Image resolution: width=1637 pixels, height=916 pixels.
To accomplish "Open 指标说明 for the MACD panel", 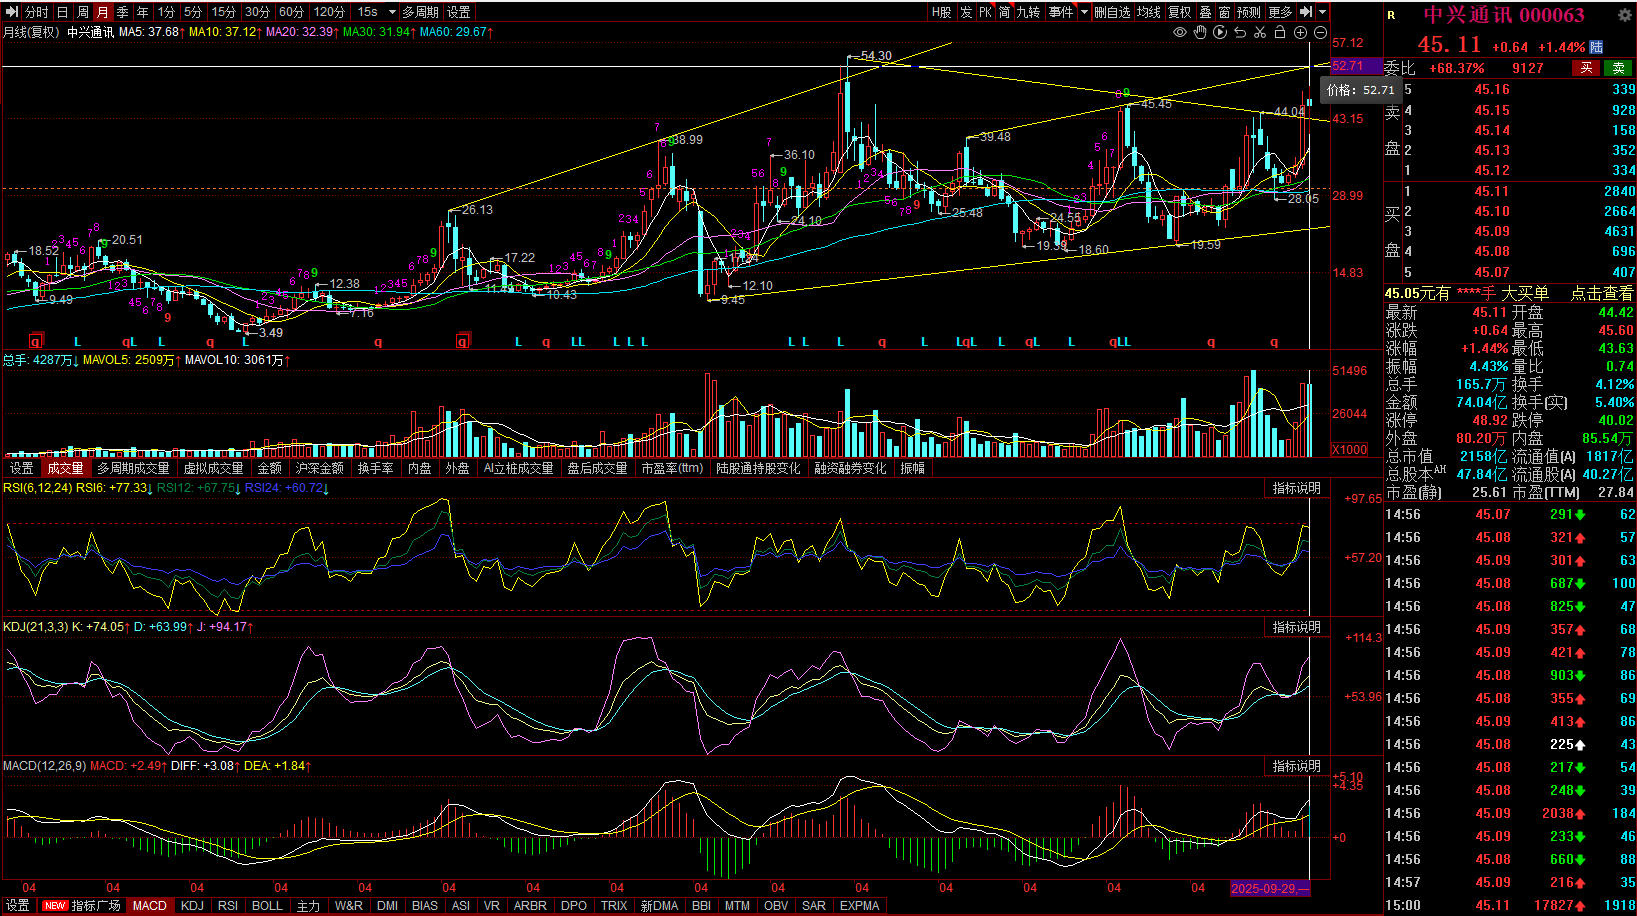I will pyautogui.click(x=1297, y=766).
